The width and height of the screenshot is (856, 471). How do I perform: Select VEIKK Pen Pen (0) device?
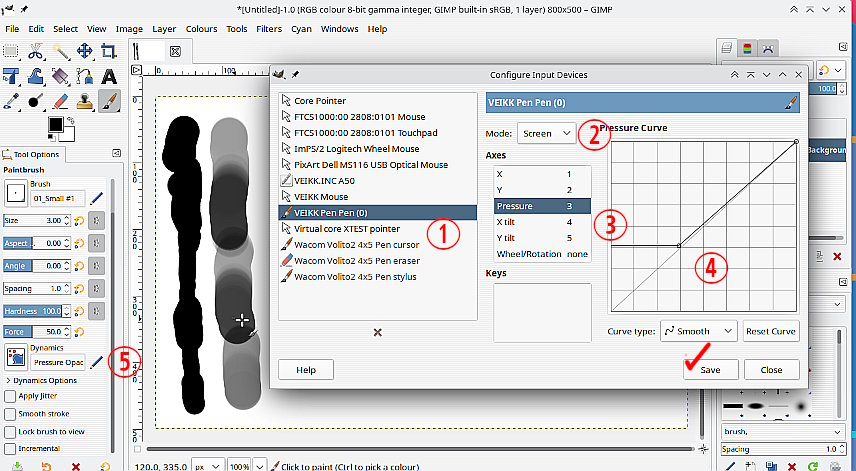coord(378,213)
